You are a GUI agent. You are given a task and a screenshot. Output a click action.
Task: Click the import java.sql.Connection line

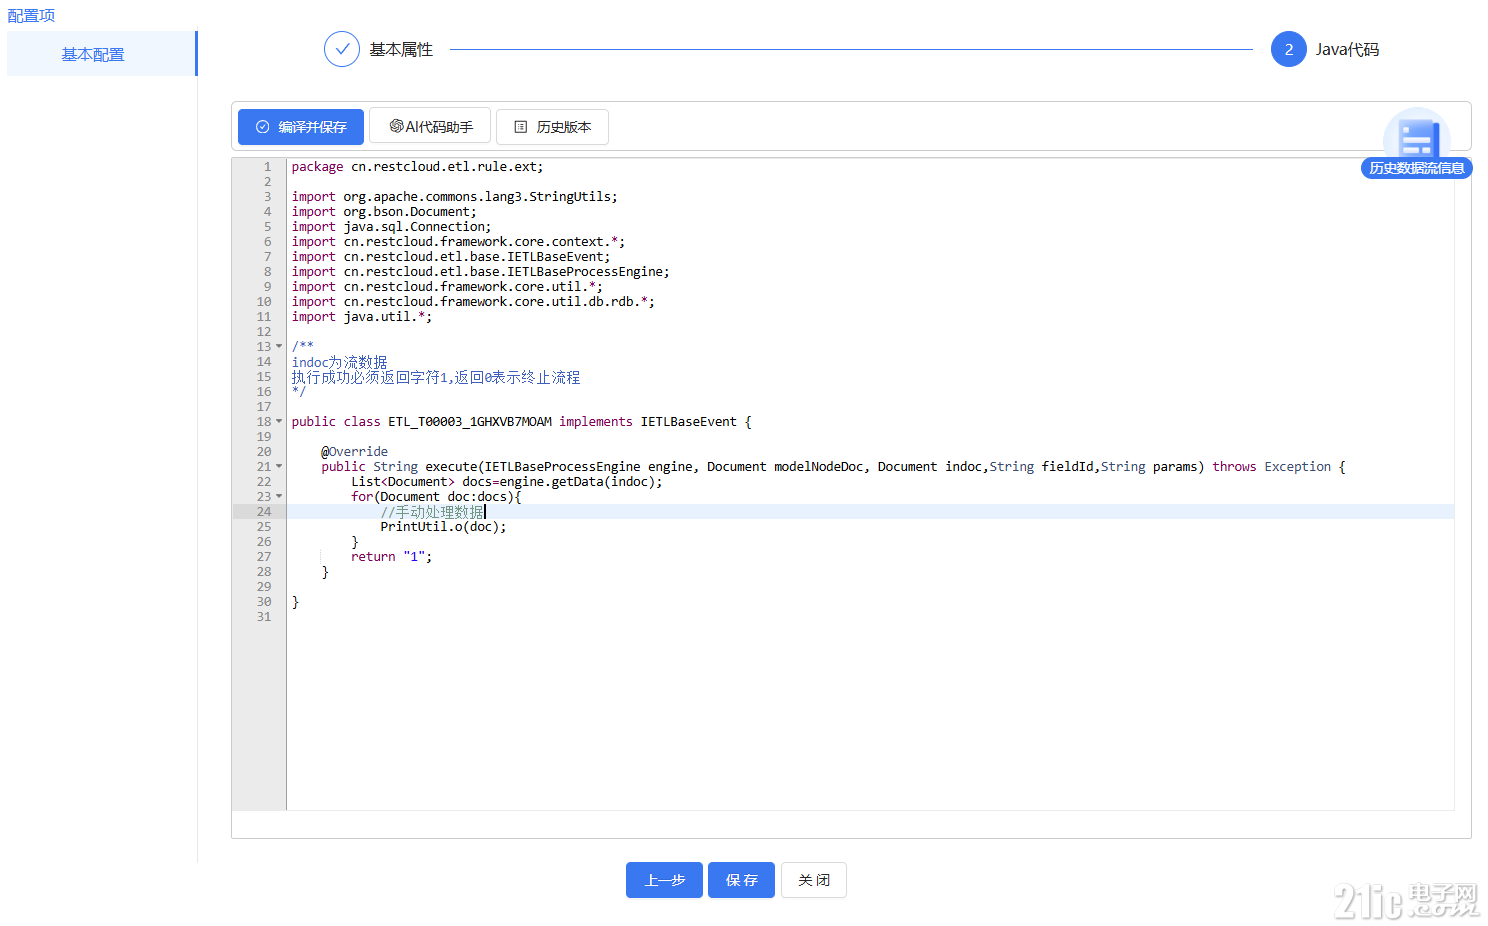(x=391, y=227)
